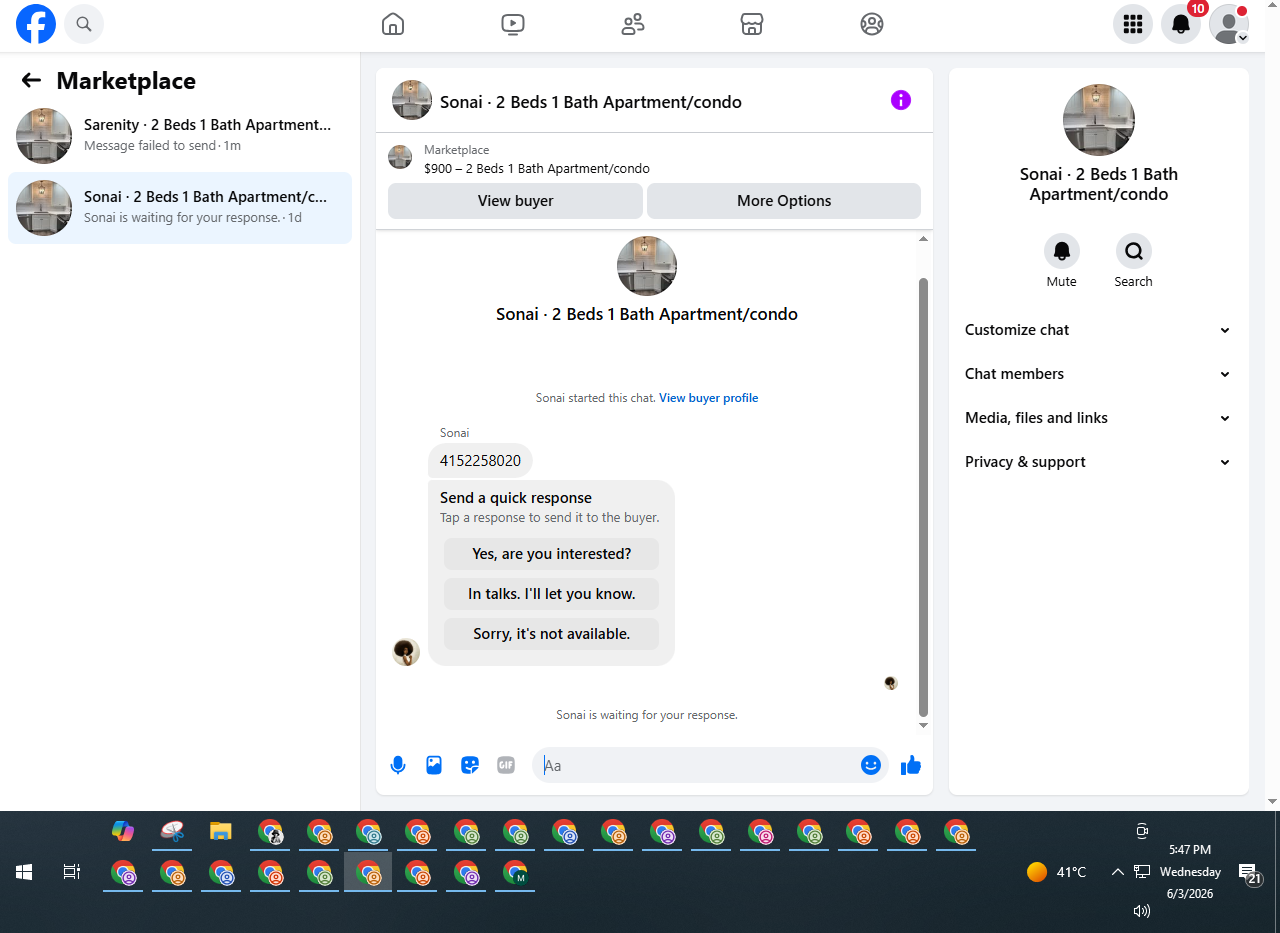
Task: Expand Media, files and links section
Action: pyautogui.click(x=1098, y=418)
